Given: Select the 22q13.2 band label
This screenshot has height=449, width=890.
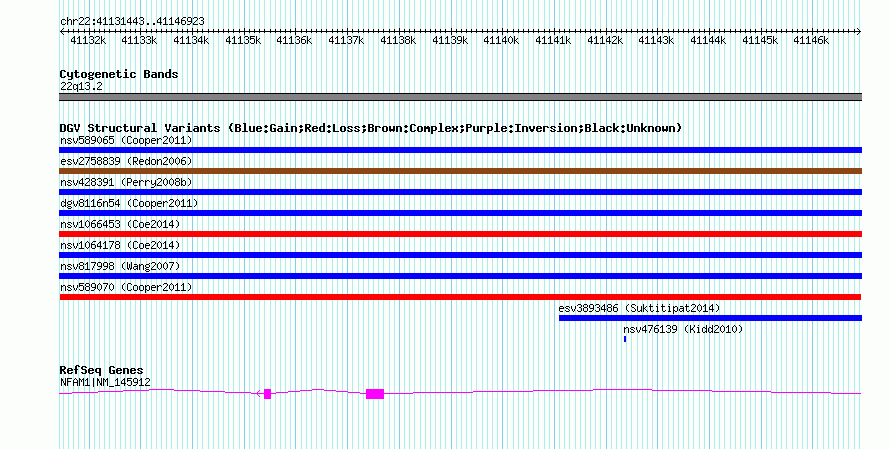Looking at the screenshot, I should point(81,86).
